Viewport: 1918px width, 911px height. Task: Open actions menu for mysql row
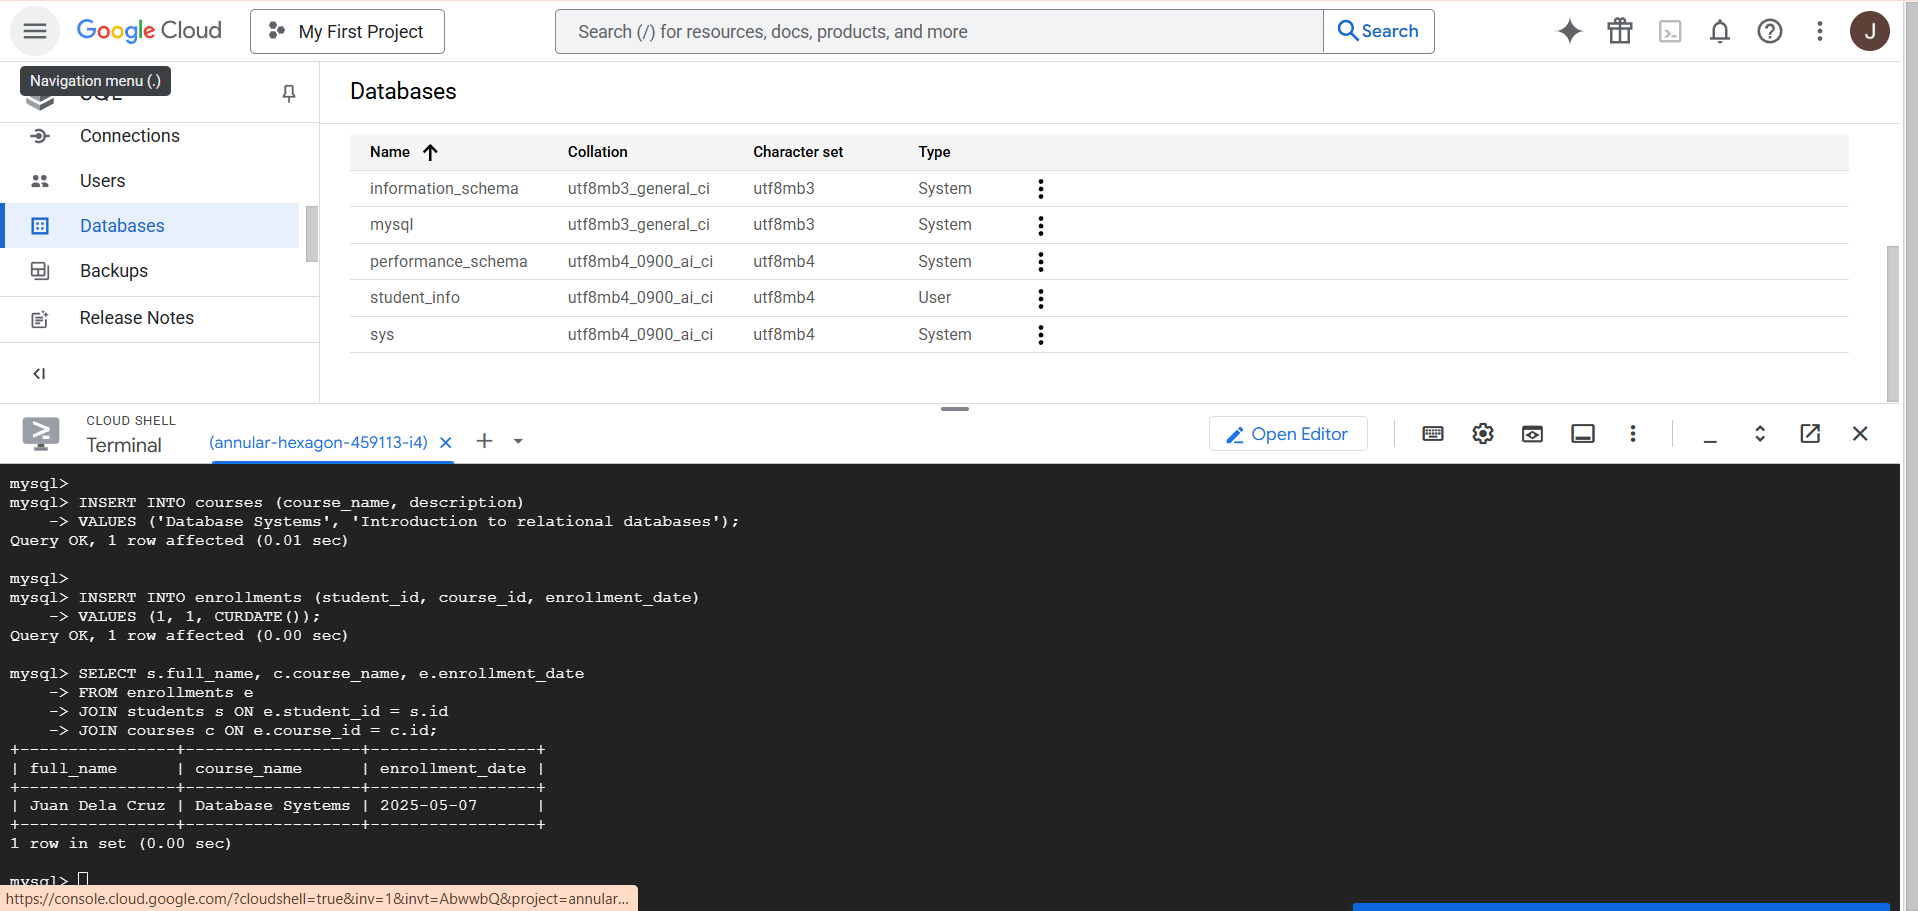tap(1041, 226)
